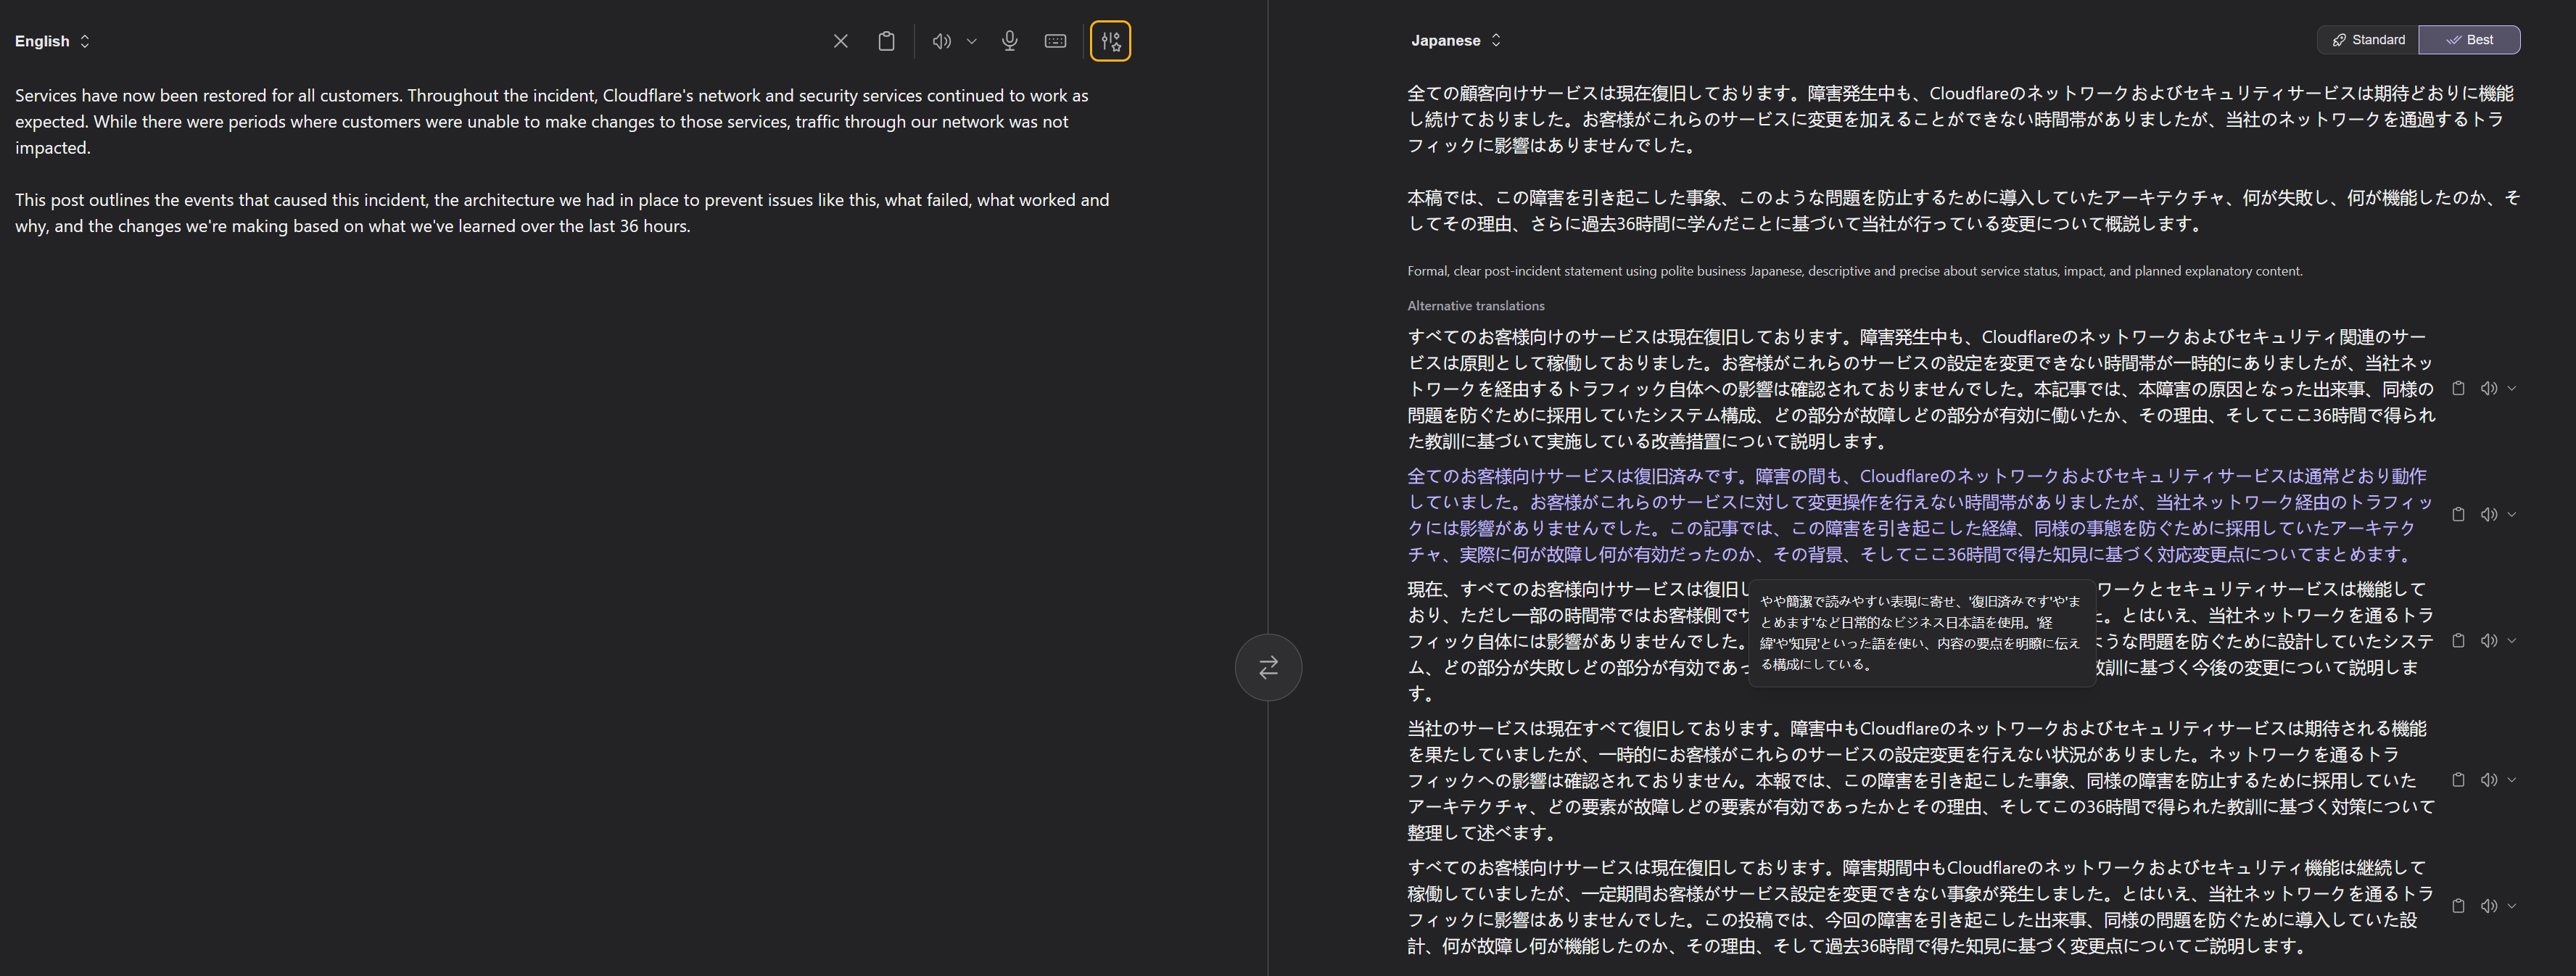Open the Japanese target language selector
The height and width of the screenshot is (976, 2576).
point(1455,40)
